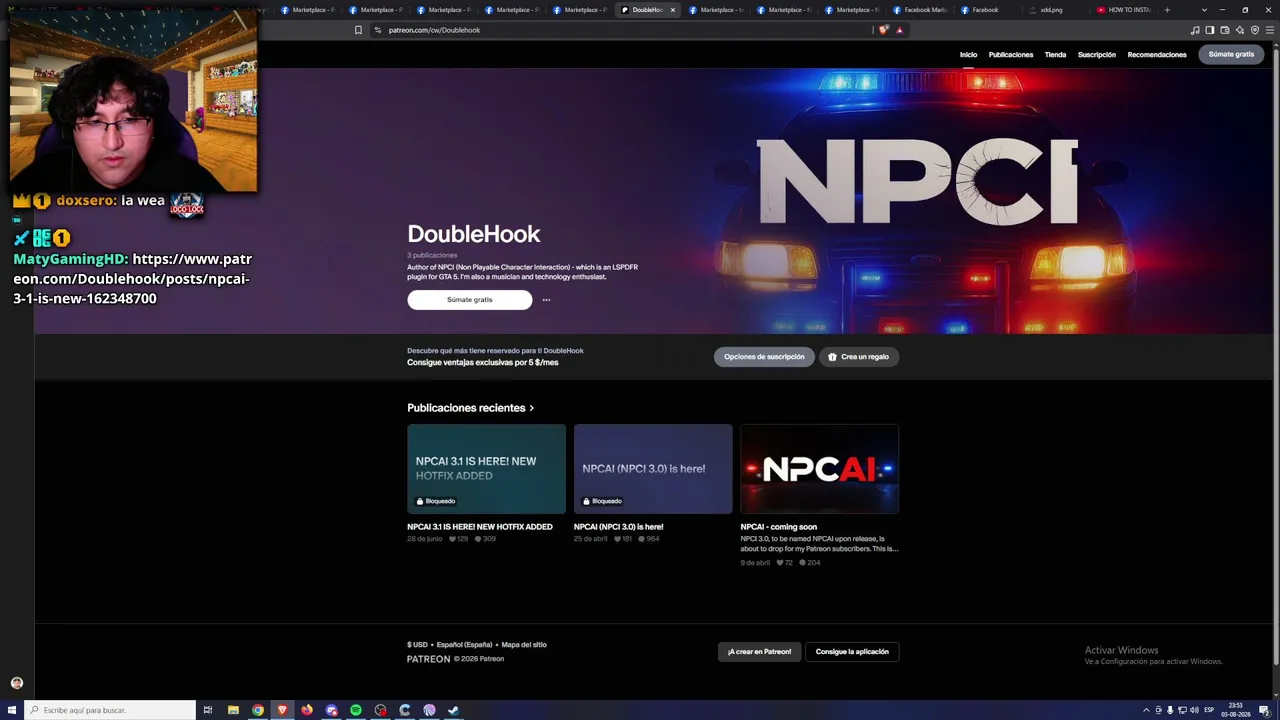
Task: Open the Recomendaciones section
Action: click(x=1157, y=55)
